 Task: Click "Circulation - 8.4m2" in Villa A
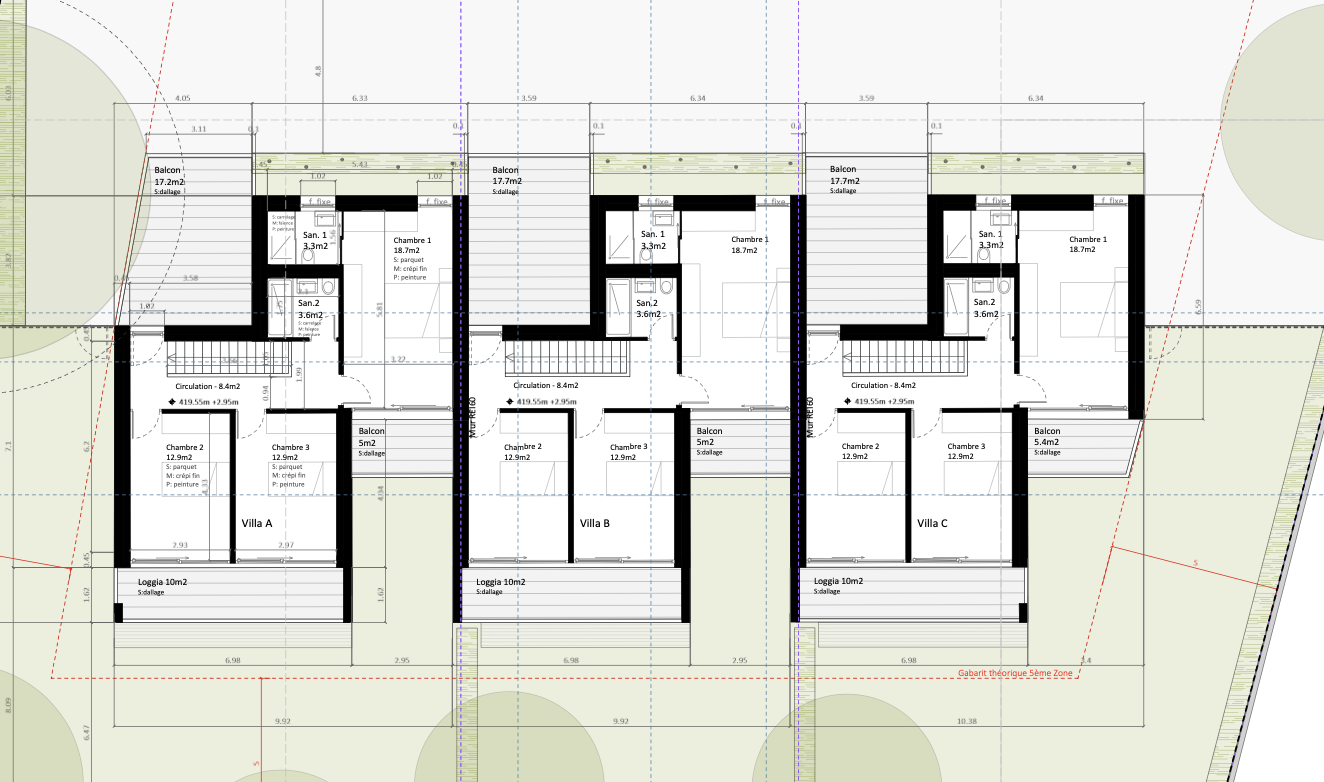pyautogui.click(x=208, y=386)
